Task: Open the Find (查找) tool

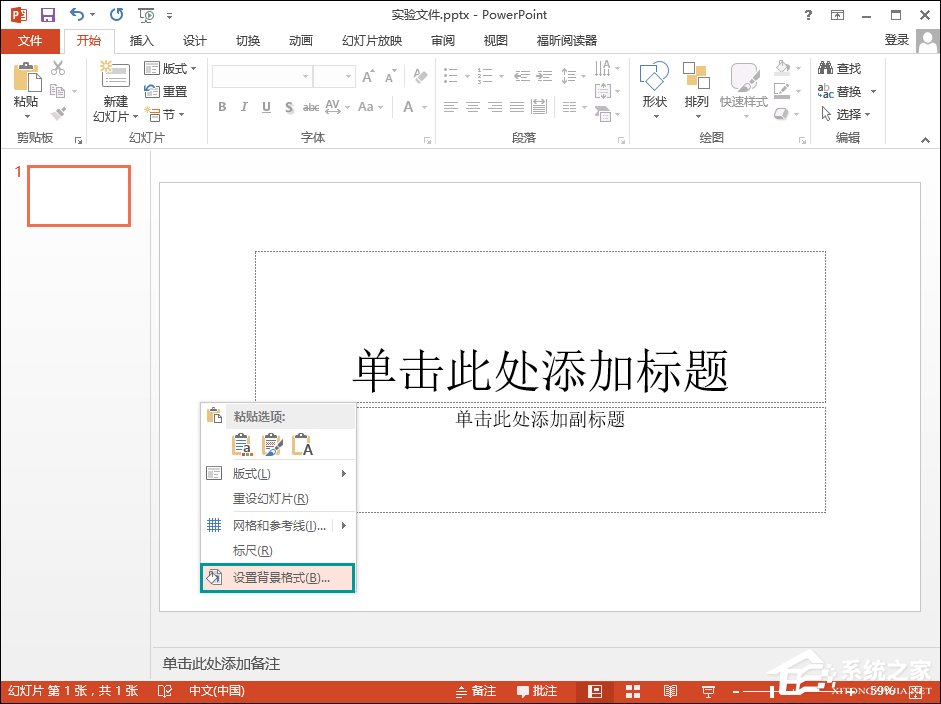Action: pos(845,68)
